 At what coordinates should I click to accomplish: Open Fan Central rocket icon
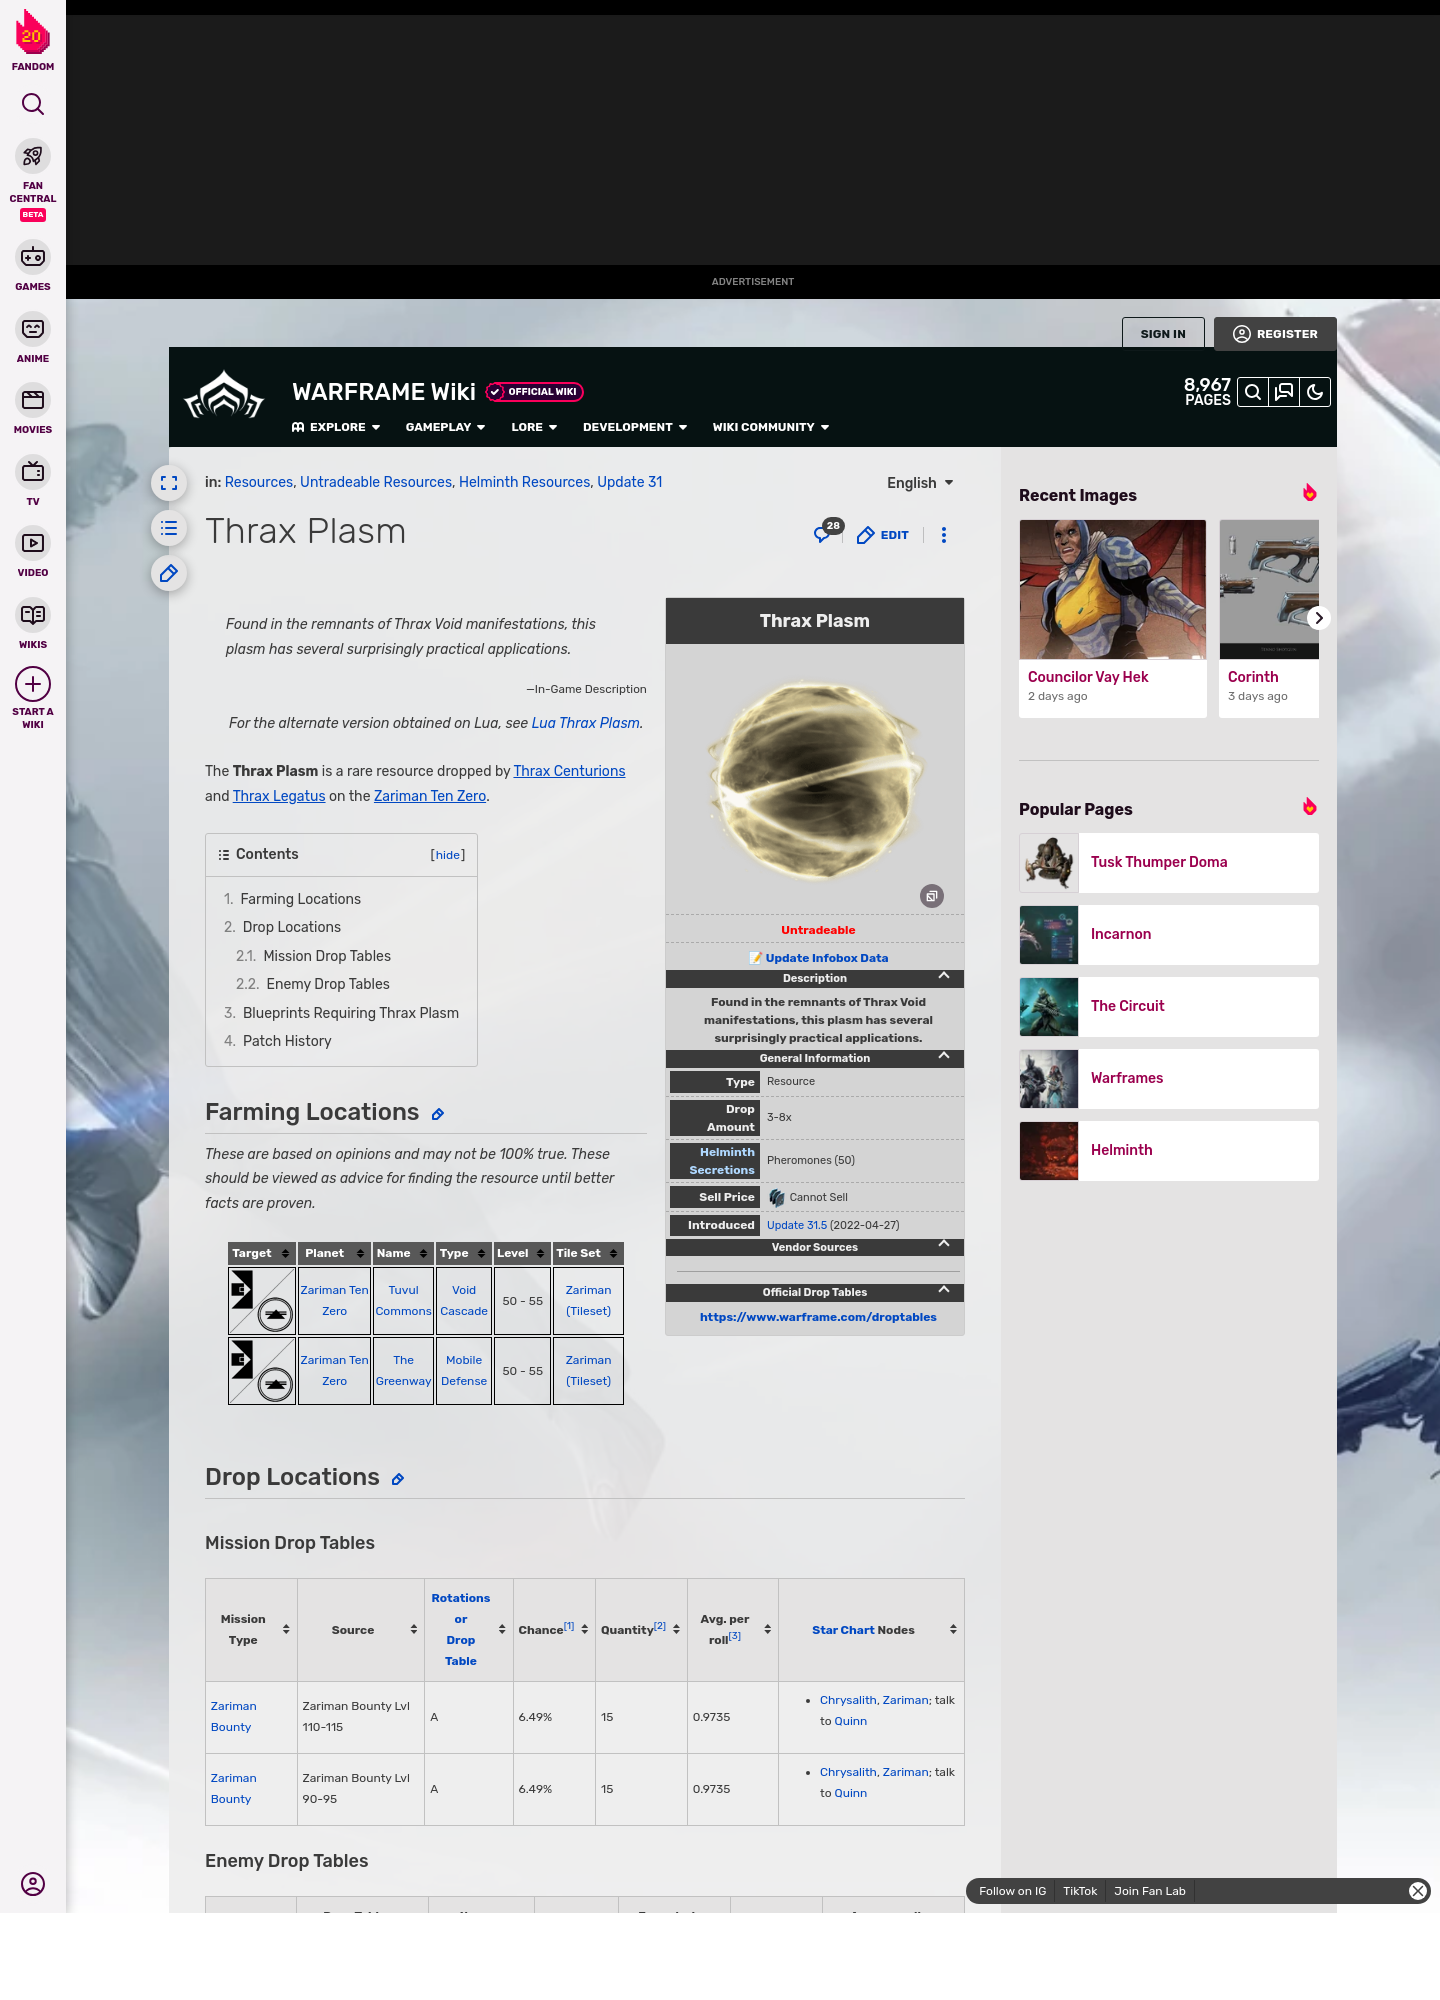click(33, 157)
